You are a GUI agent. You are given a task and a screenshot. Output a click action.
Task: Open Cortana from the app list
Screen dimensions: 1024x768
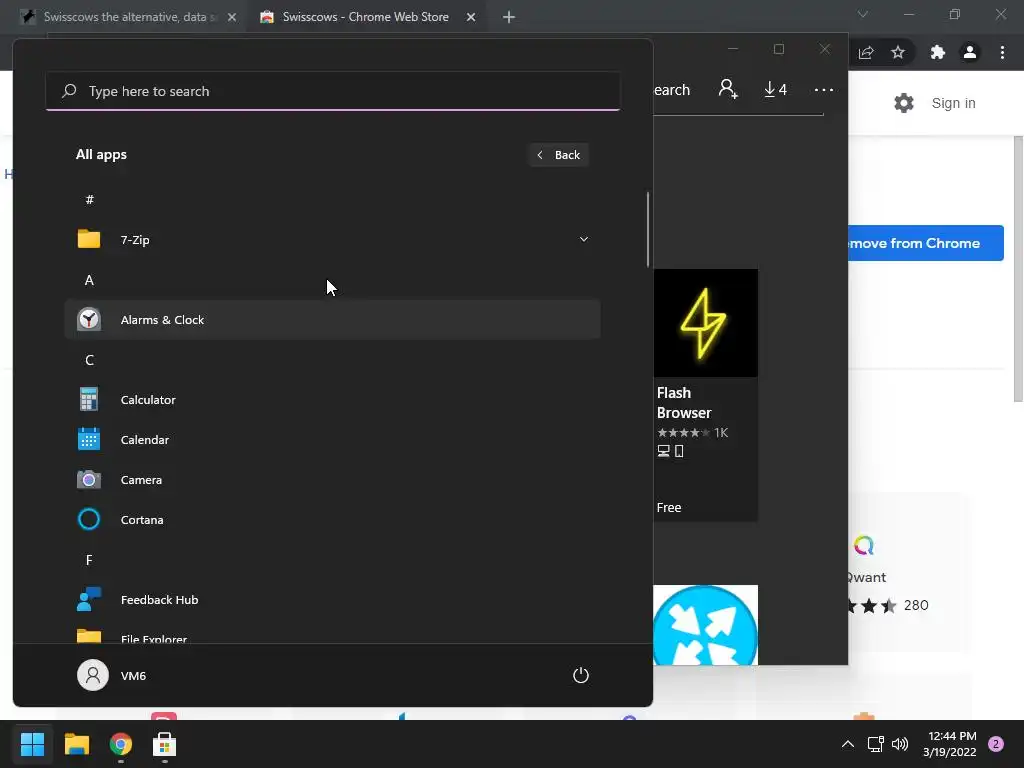tap(332, 520)
